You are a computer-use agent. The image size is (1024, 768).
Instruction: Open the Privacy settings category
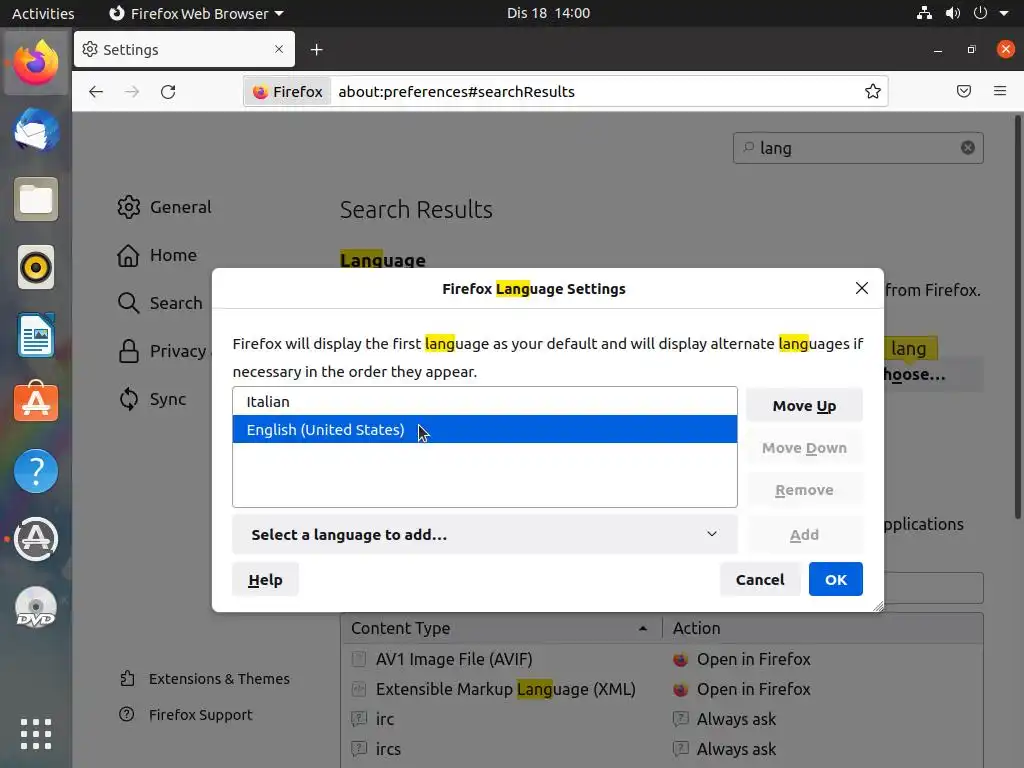162,351
